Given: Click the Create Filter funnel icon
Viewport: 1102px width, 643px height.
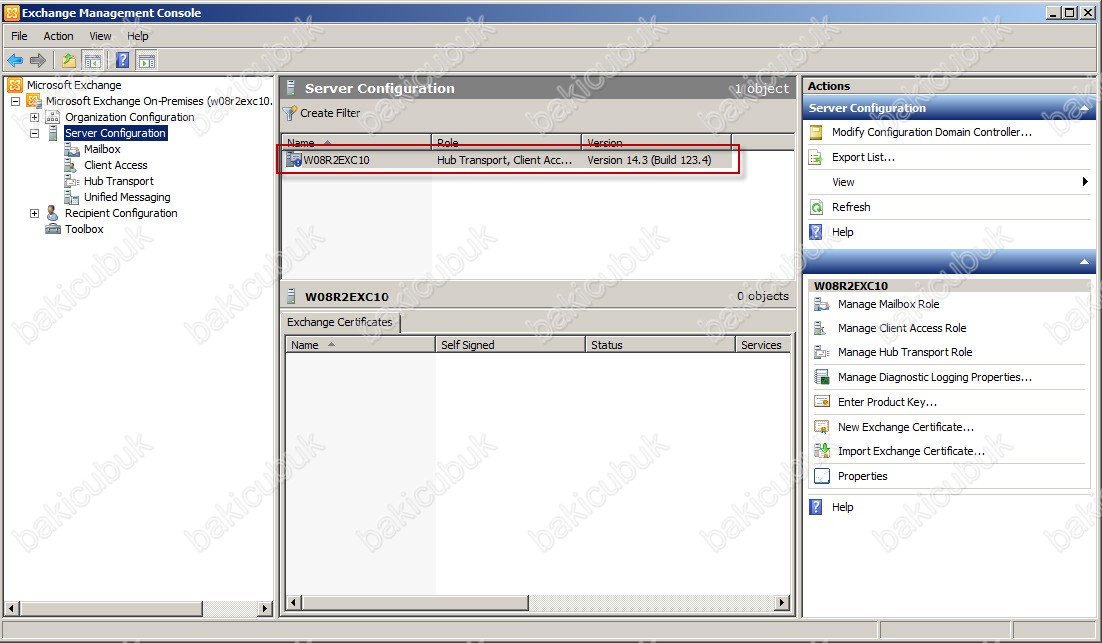Looking at the screenshot, I should click(290, 113).
